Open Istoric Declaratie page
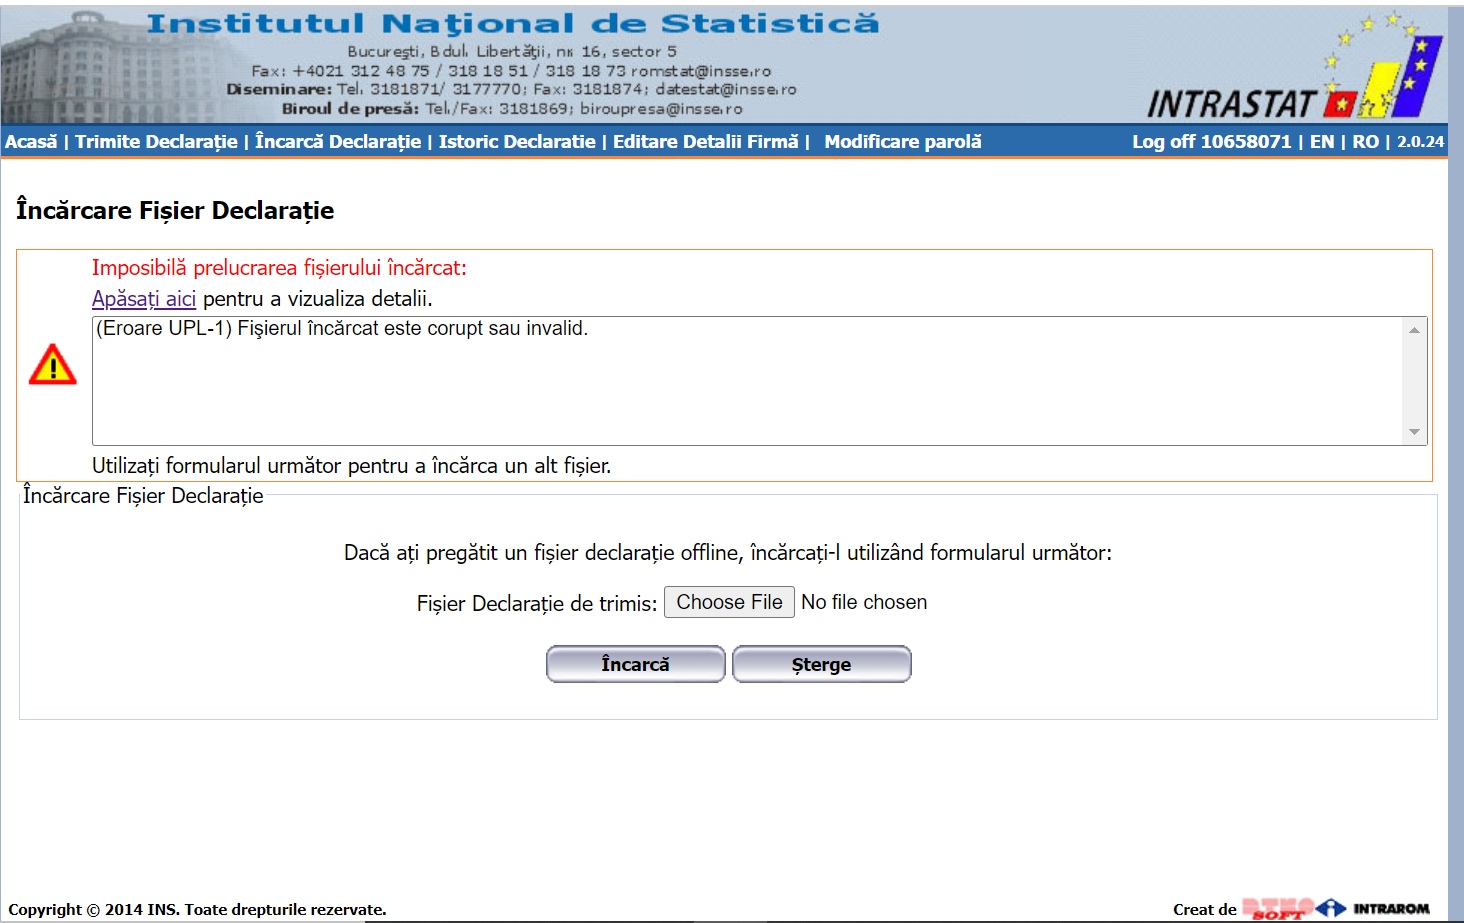The height and width of the screenshot is (923, 1464). pyautogui.click(x=517, y=141)
